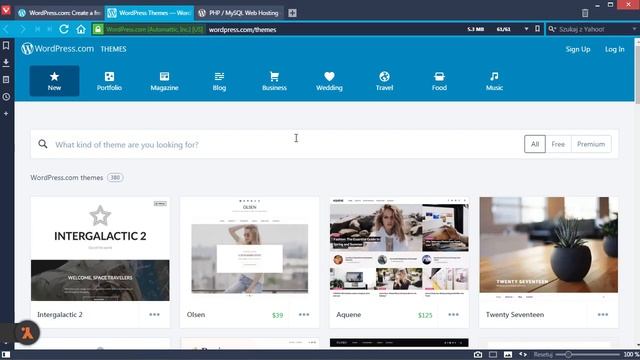This screenshot has height=360, width=640.
Task: Click the fast forward navigation button
Action: click(x=49, y=29)
